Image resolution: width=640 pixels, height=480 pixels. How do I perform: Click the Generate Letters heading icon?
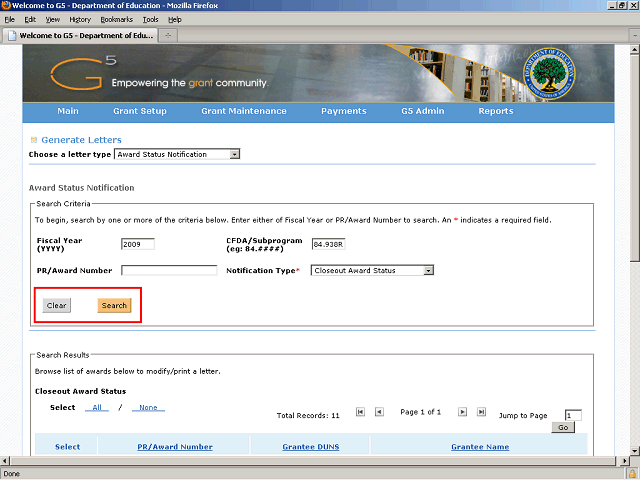(34, 140)
